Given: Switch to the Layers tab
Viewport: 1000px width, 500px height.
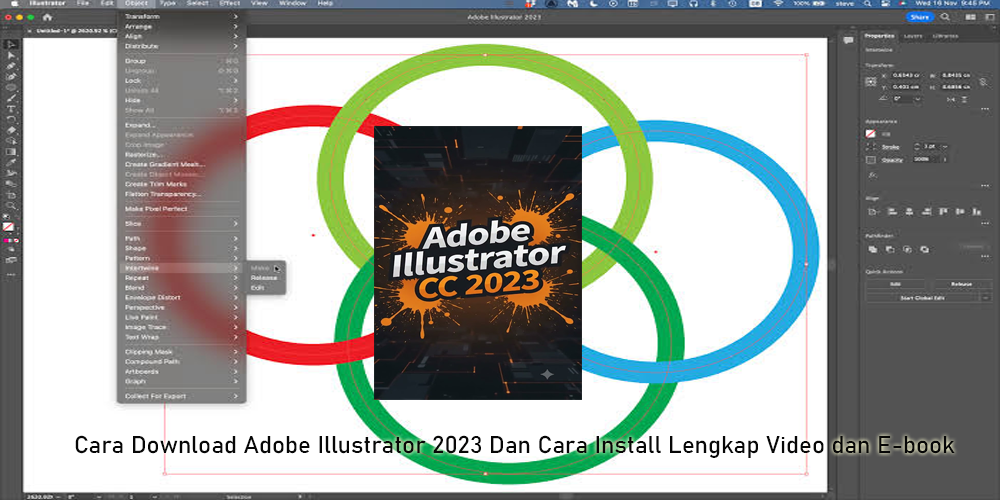Looking at the screenshot, I should coord(913,36).
